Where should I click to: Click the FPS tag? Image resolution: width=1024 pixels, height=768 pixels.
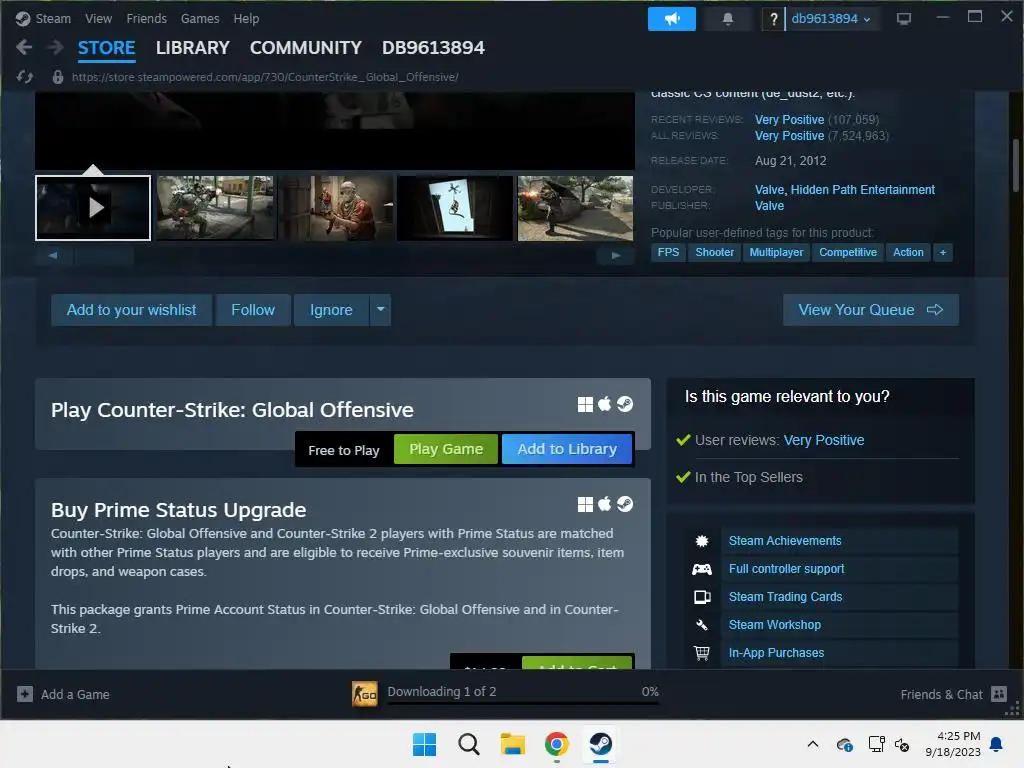click(668, 253)
